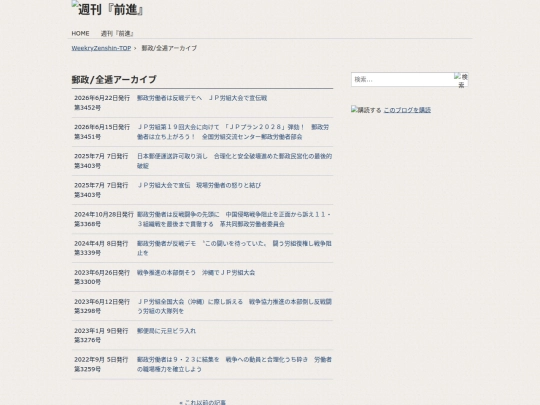
Task: Select the 2026年6月15日発行 第3451号 date text
Action: [x=102, y=132]
